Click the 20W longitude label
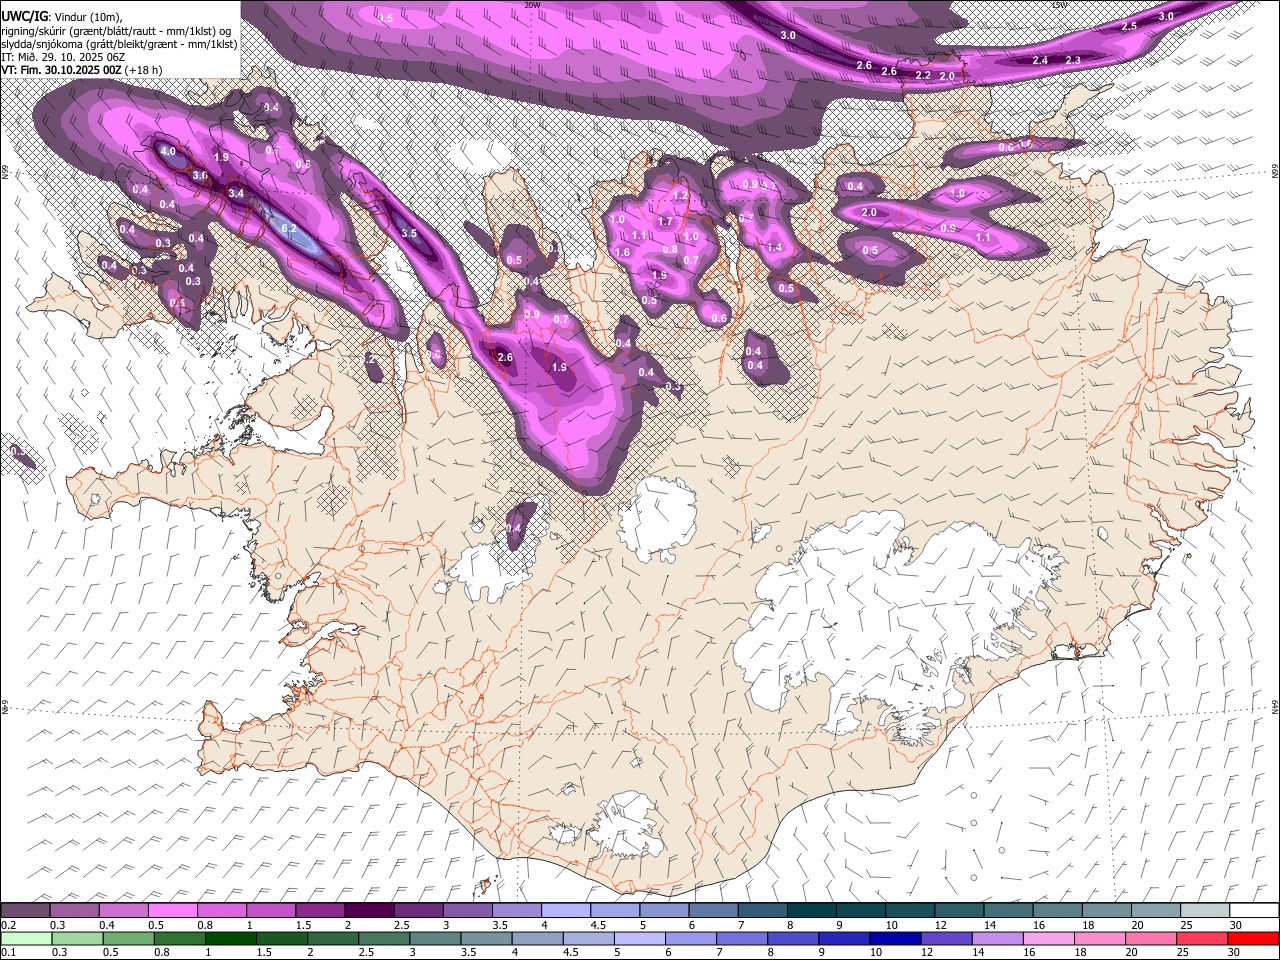Screen dimensions: 1280x960 pos(532,5)
